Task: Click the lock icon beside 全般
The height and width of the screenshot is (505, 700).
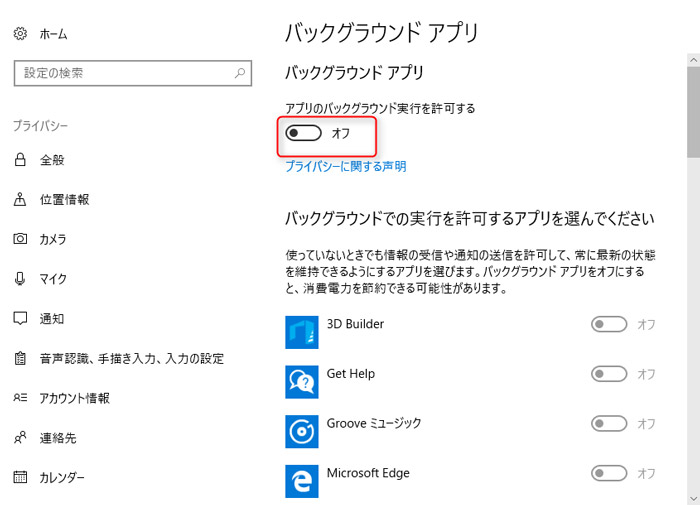Action: (20, 160)
